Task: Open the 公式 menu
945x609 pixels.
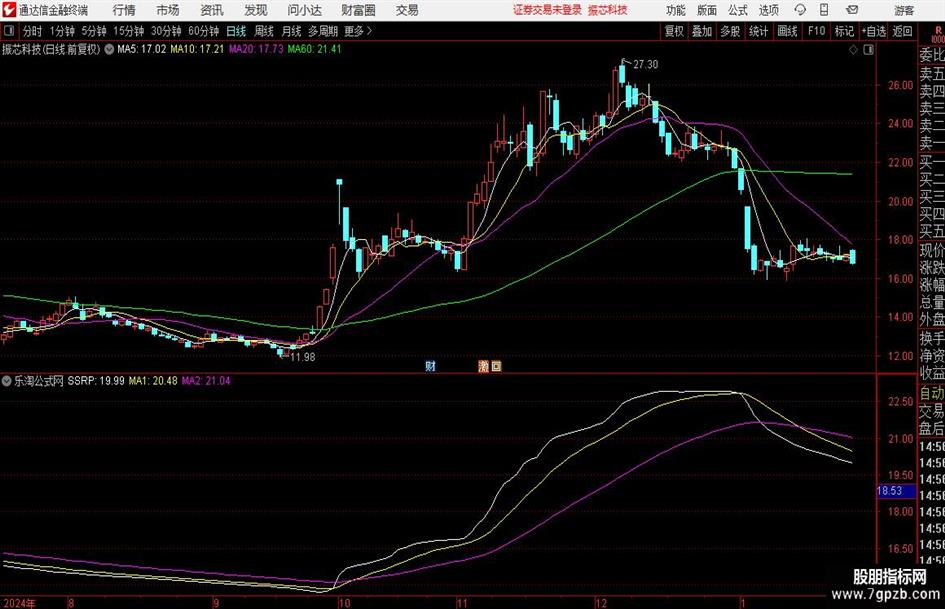Action: [x=738, y=10]
